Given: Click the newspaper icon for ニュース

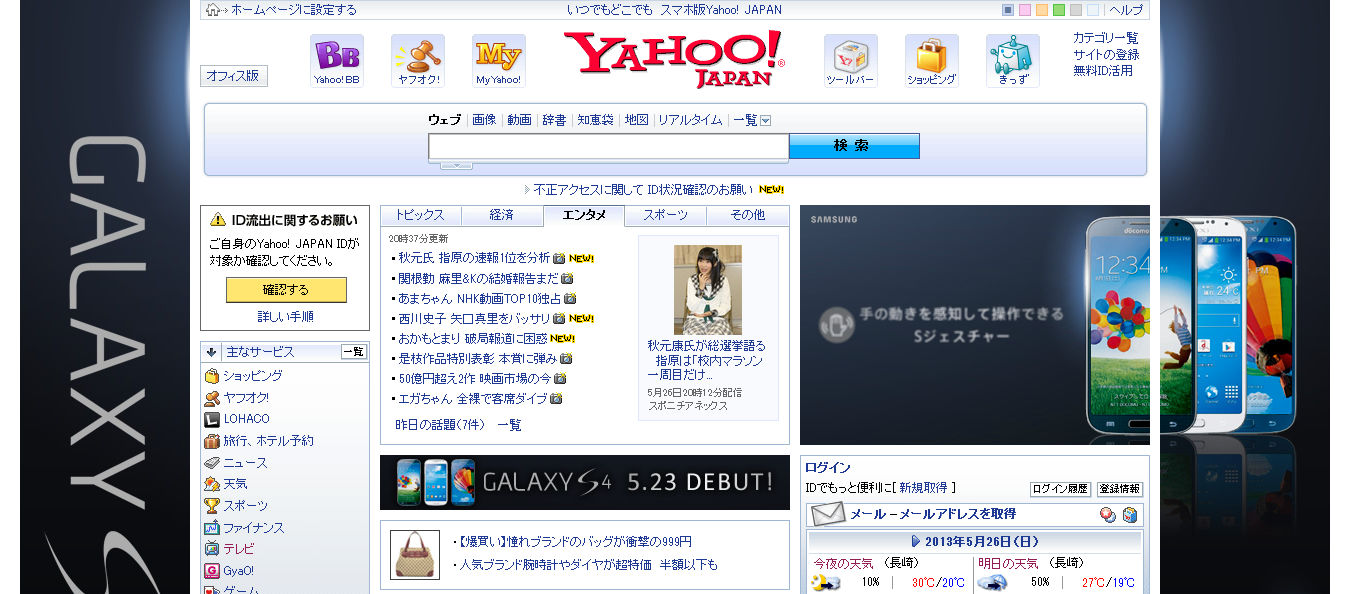Looking at the screenshot, I should click(x=212, y=463).
